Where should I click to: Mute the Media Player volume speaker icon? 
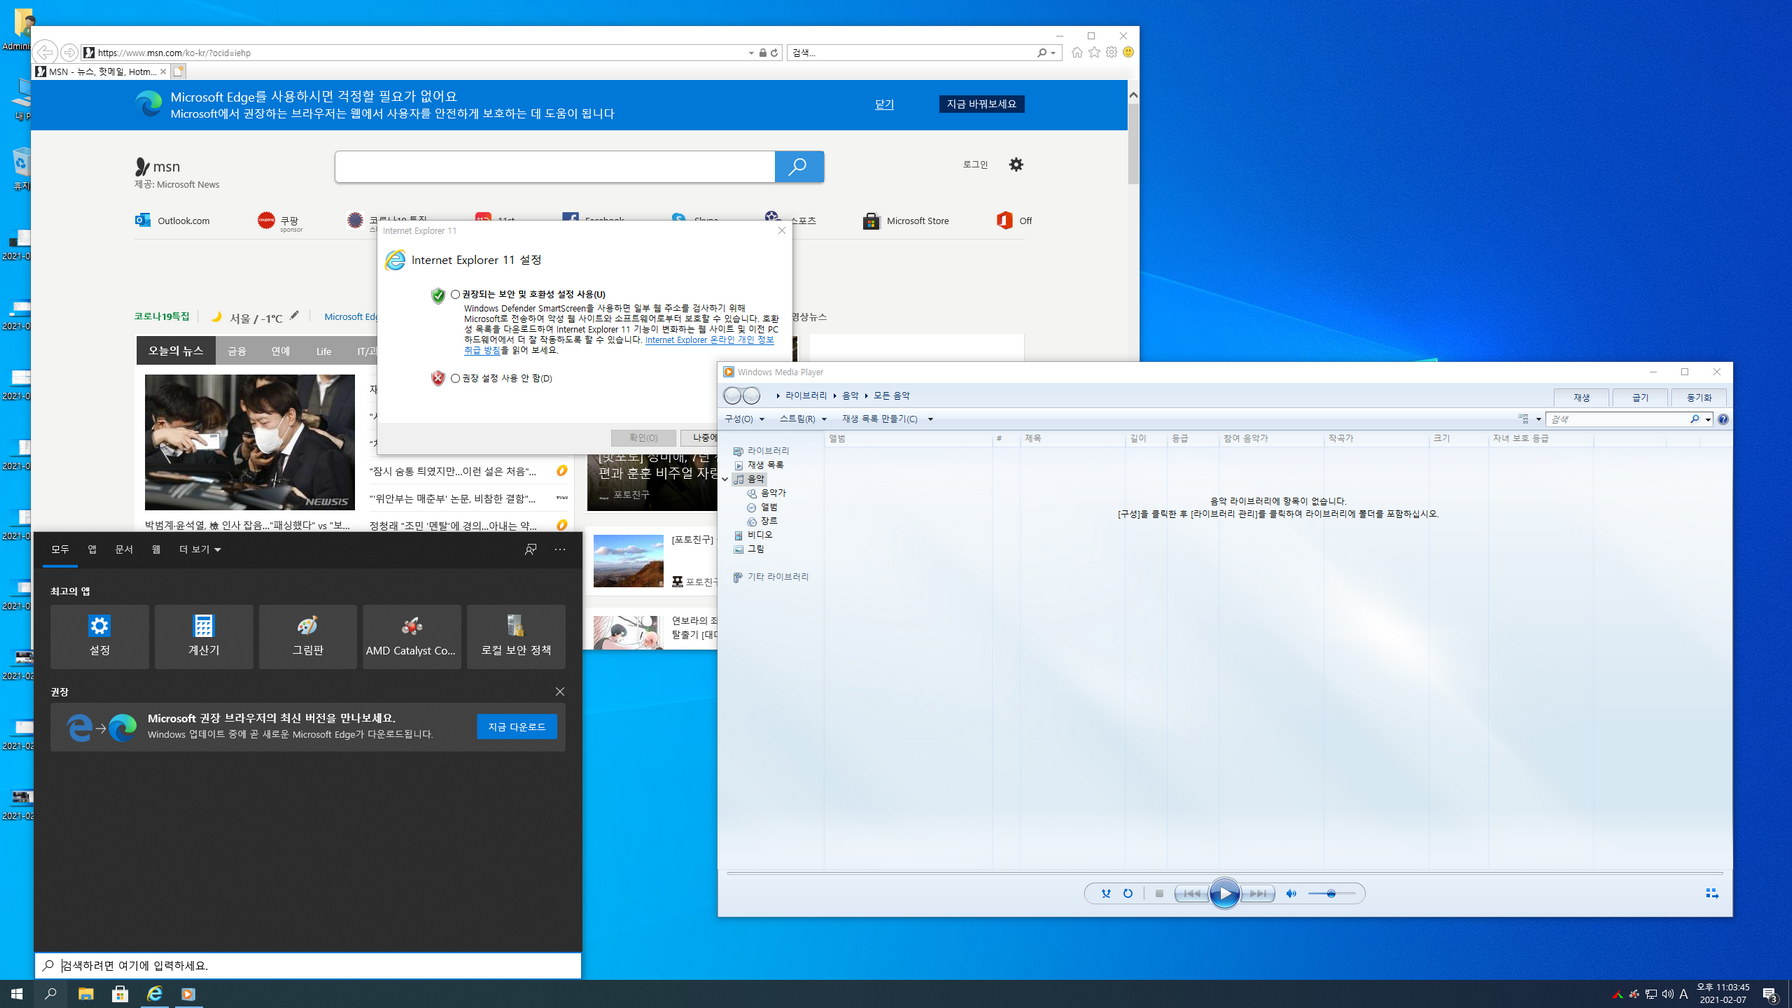pos(1291,894)
